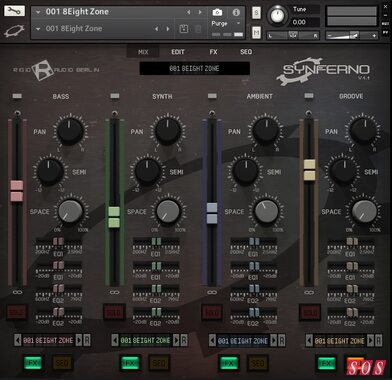The width and height of the screenshot is (392, 380).
Task: Go to next preset in second header row
Action: (x=168, y=29)
